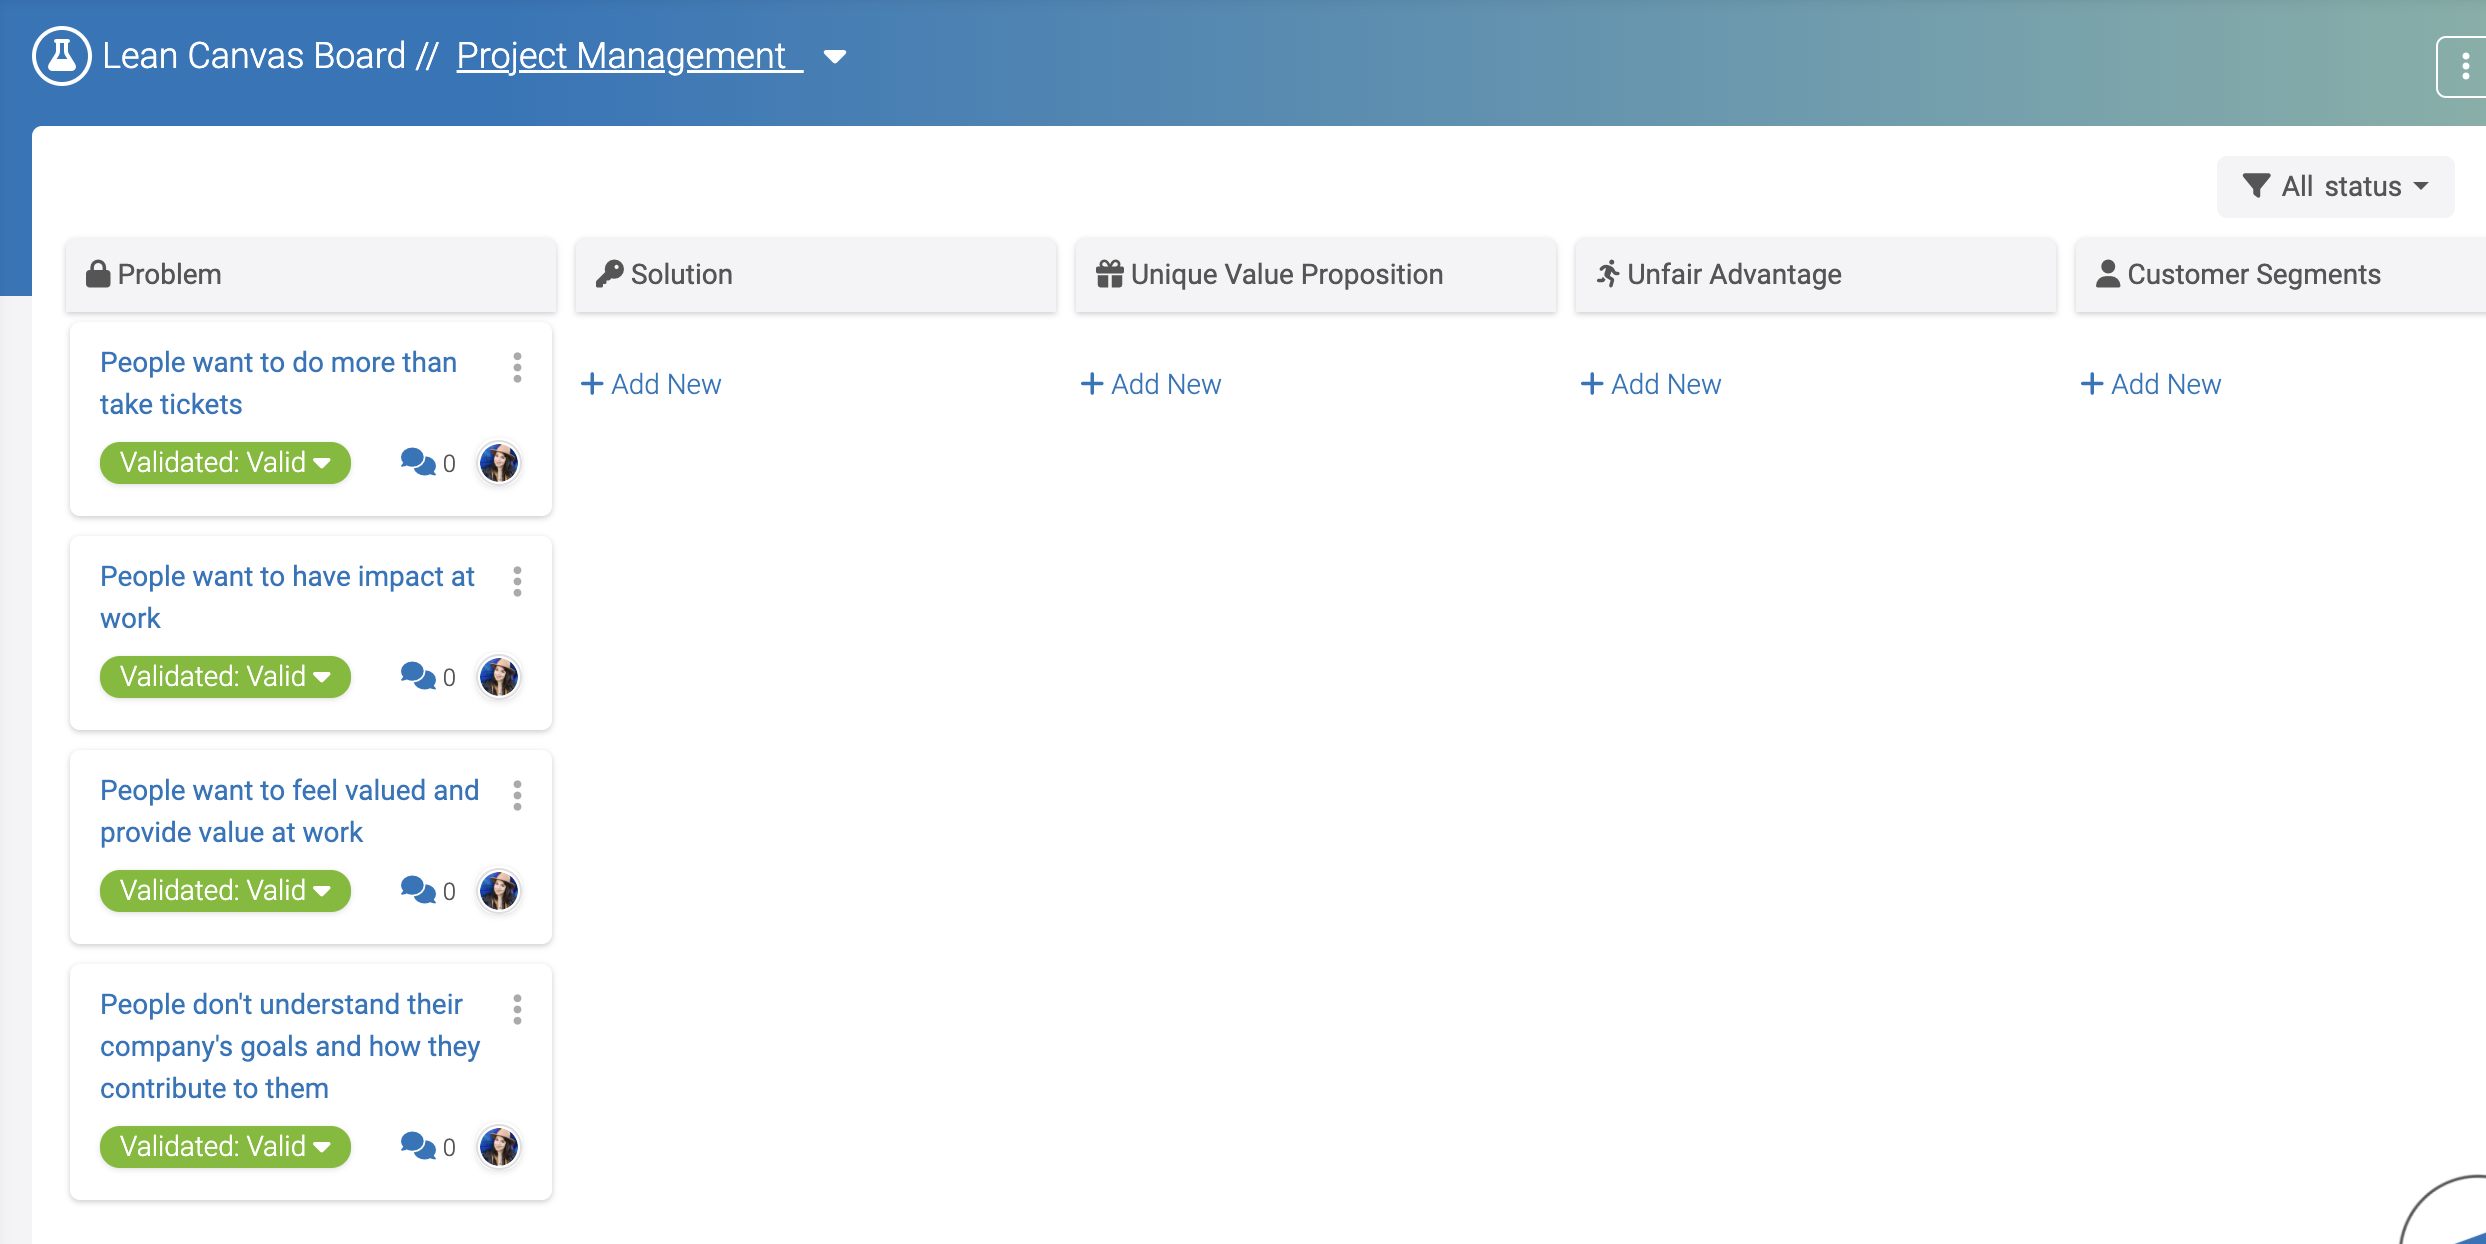Click avatar on 'feel valued' card
Screen dimensions: 2486x1244
point(498,891)
